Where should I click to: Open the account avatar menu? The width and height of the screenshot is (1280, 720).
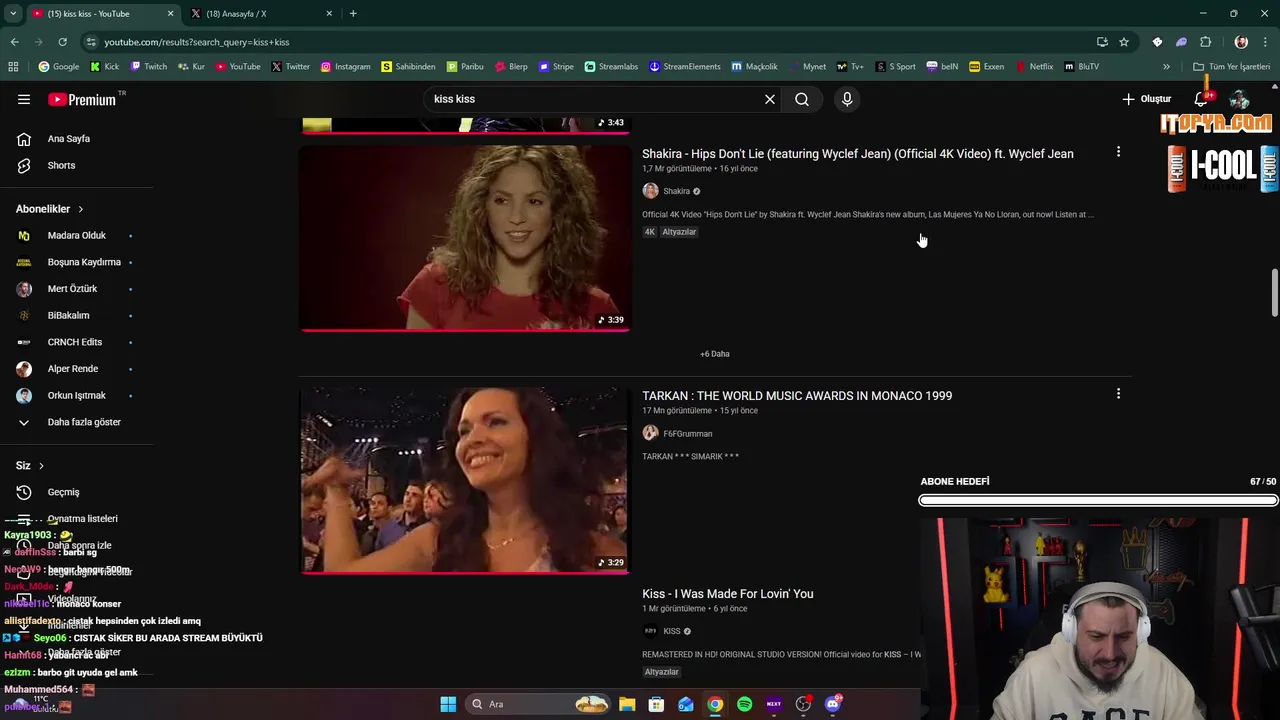pyautogui.click(x=1240, y=99)
